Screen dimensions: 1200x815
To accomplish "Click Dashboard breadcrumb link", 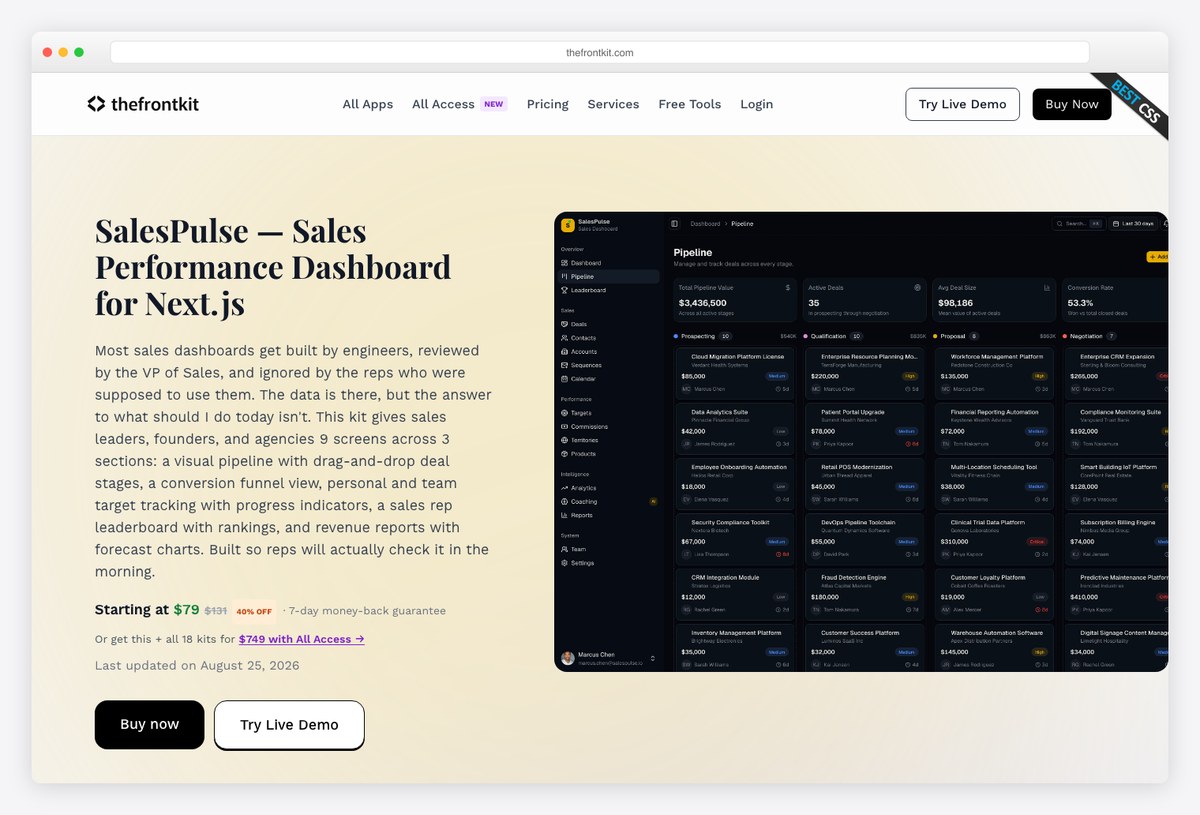I will [x=705, y=224].
